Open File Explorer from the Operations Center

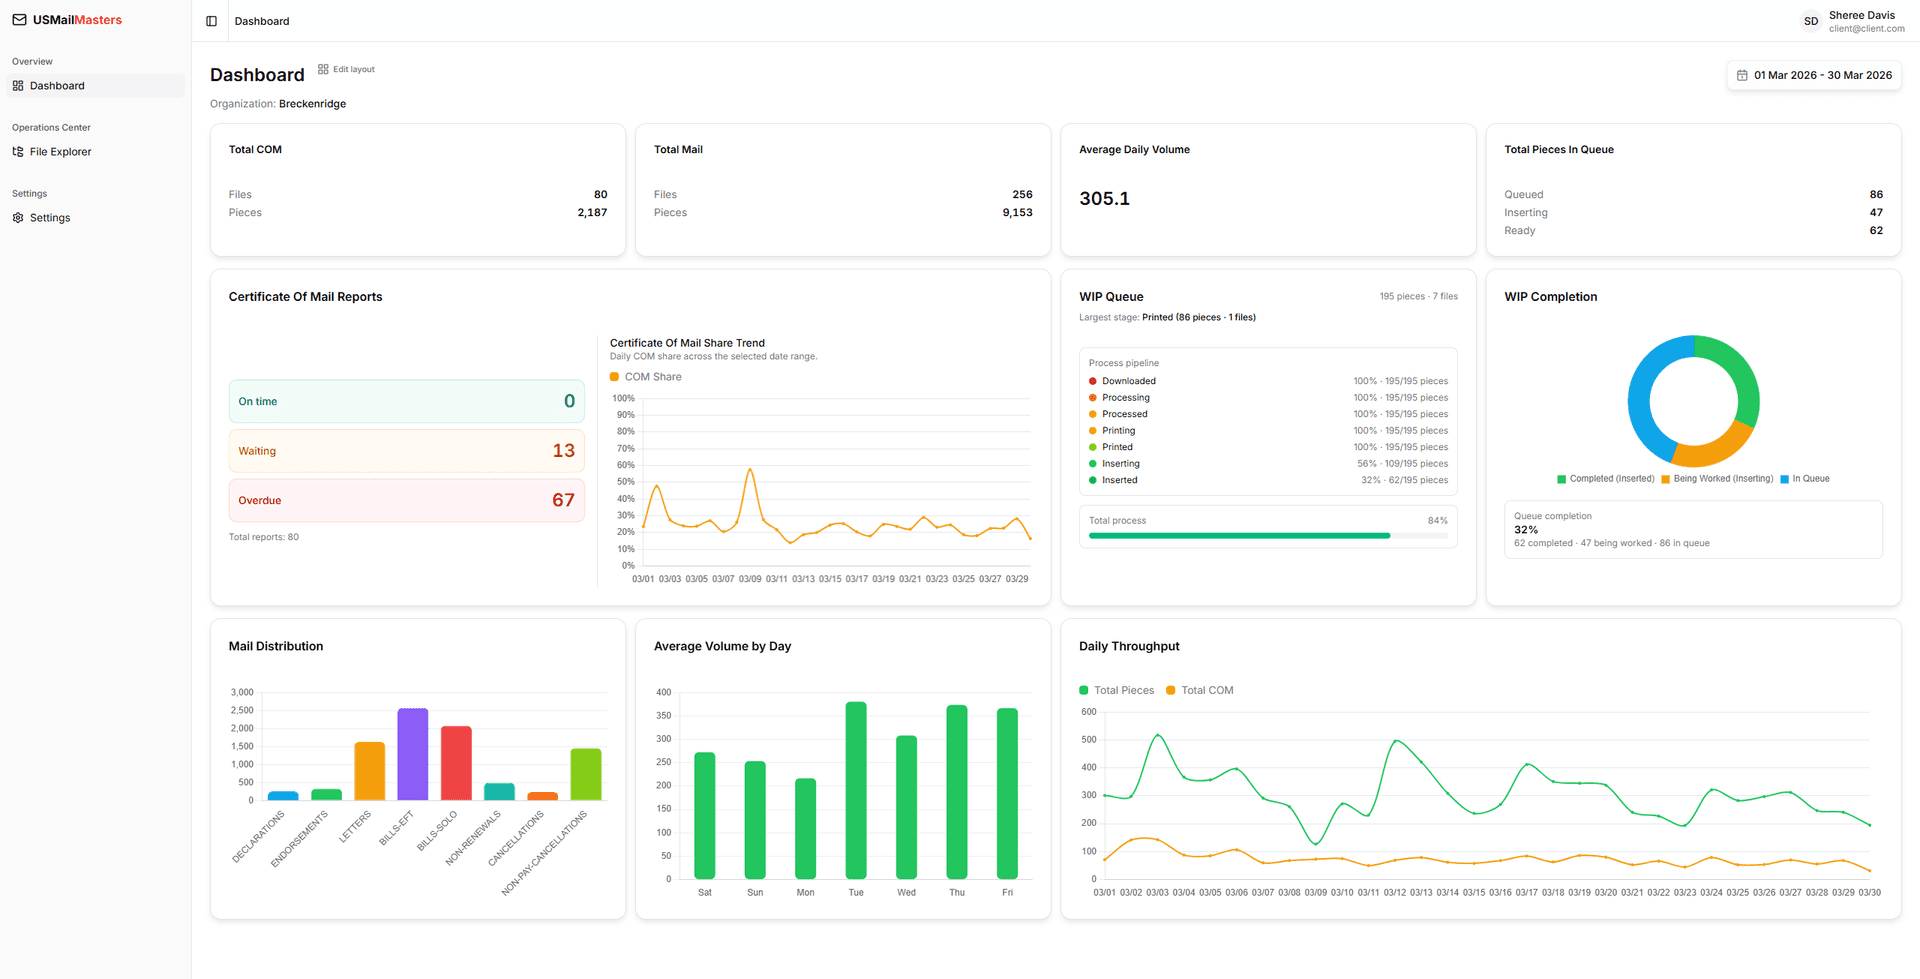[x=60, y=151]
